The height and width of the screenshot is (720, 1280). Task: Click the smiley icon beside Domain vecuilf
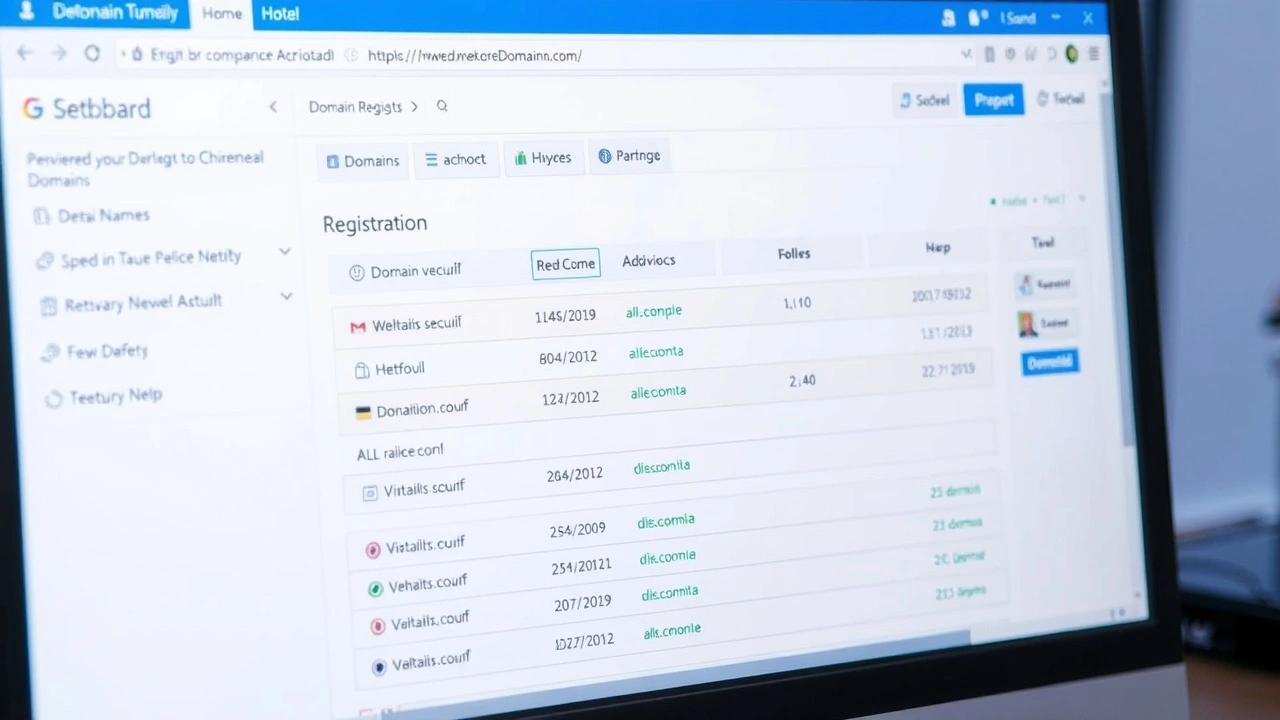tap(356, 272)
